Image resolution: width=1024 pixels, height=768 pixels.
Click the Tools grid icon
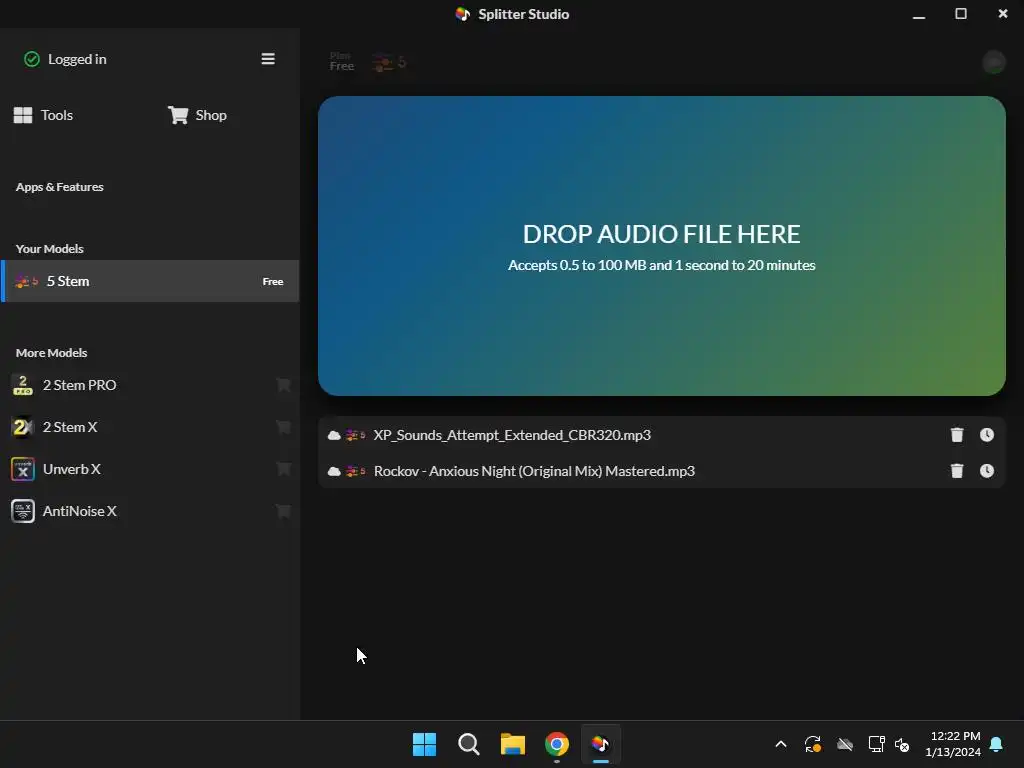pyautogui.click(x=23, y=115)
